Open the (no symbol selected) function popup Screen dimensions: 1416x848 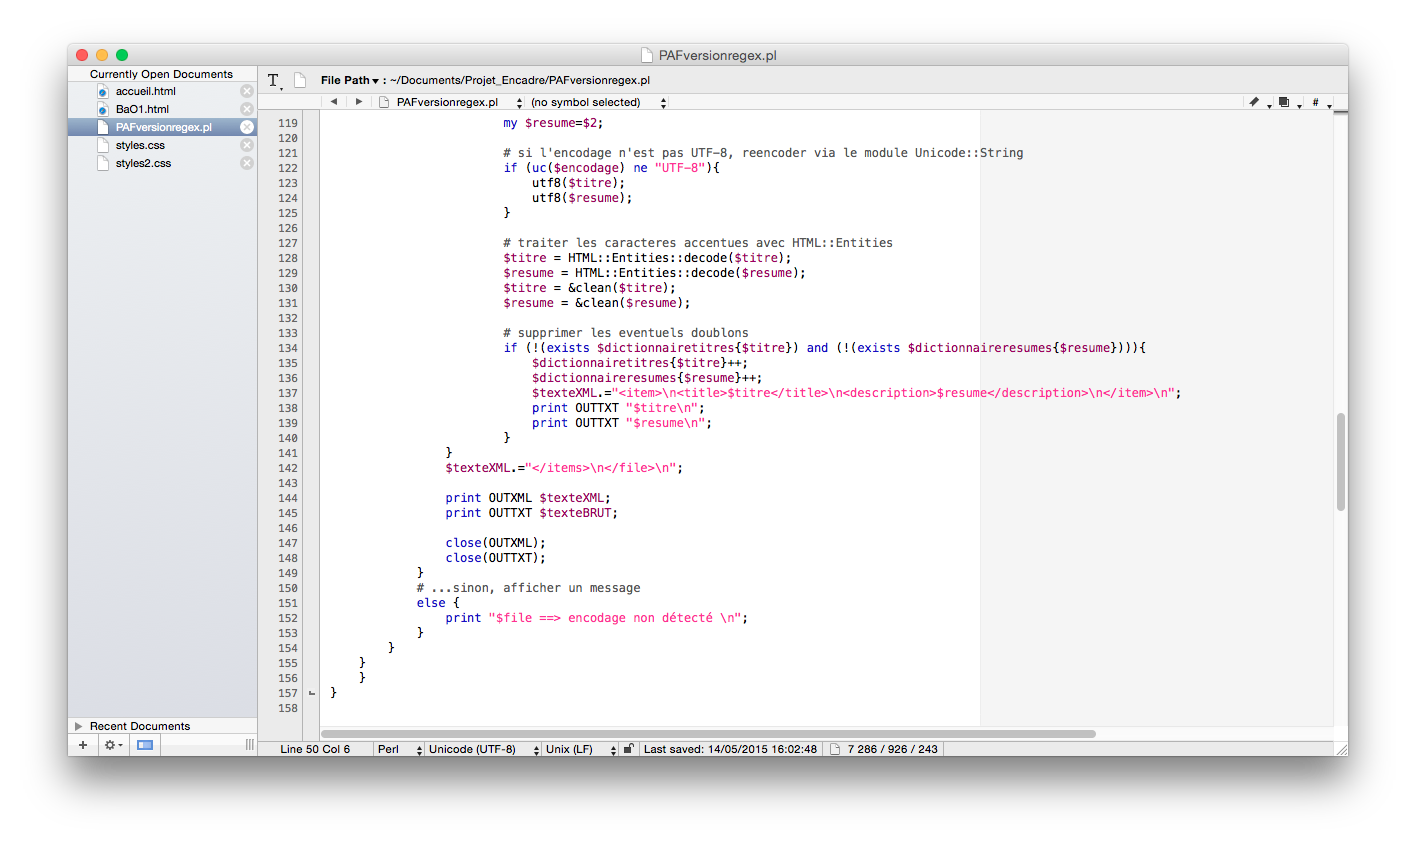598,102
